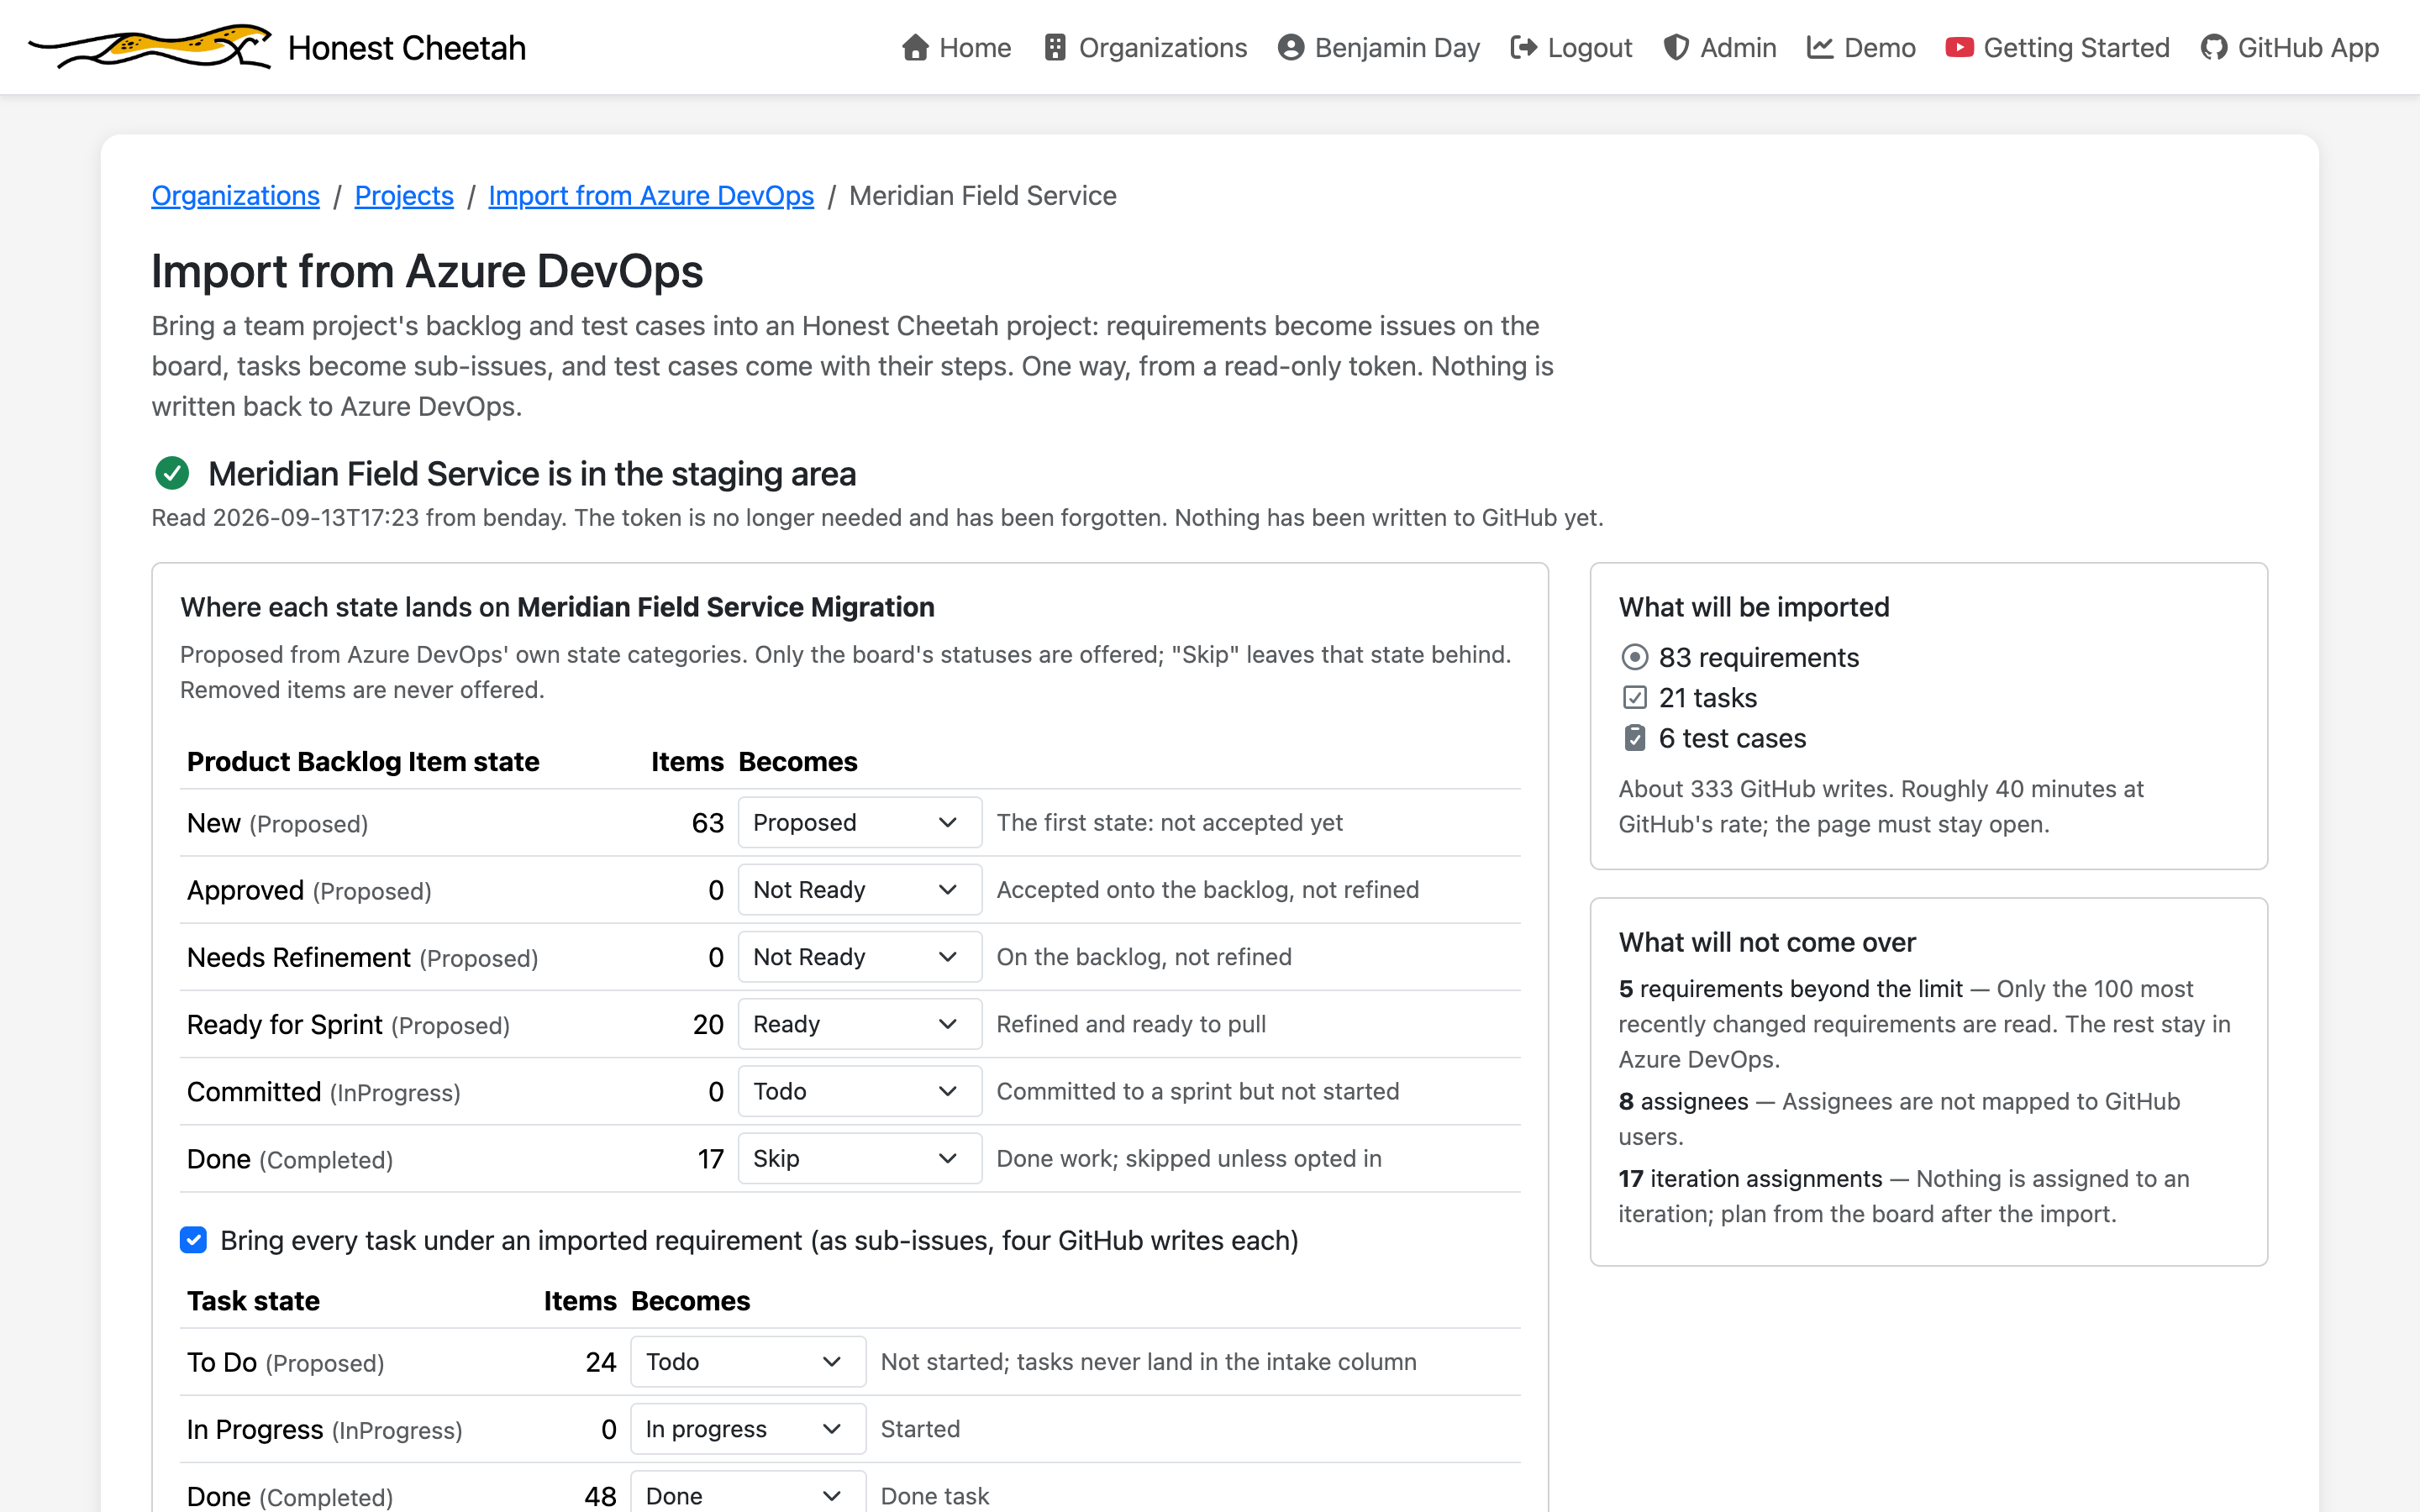Open Organizations in the navigation bar
This screenshot has height=1512, width=2420.
point(1145,48)
